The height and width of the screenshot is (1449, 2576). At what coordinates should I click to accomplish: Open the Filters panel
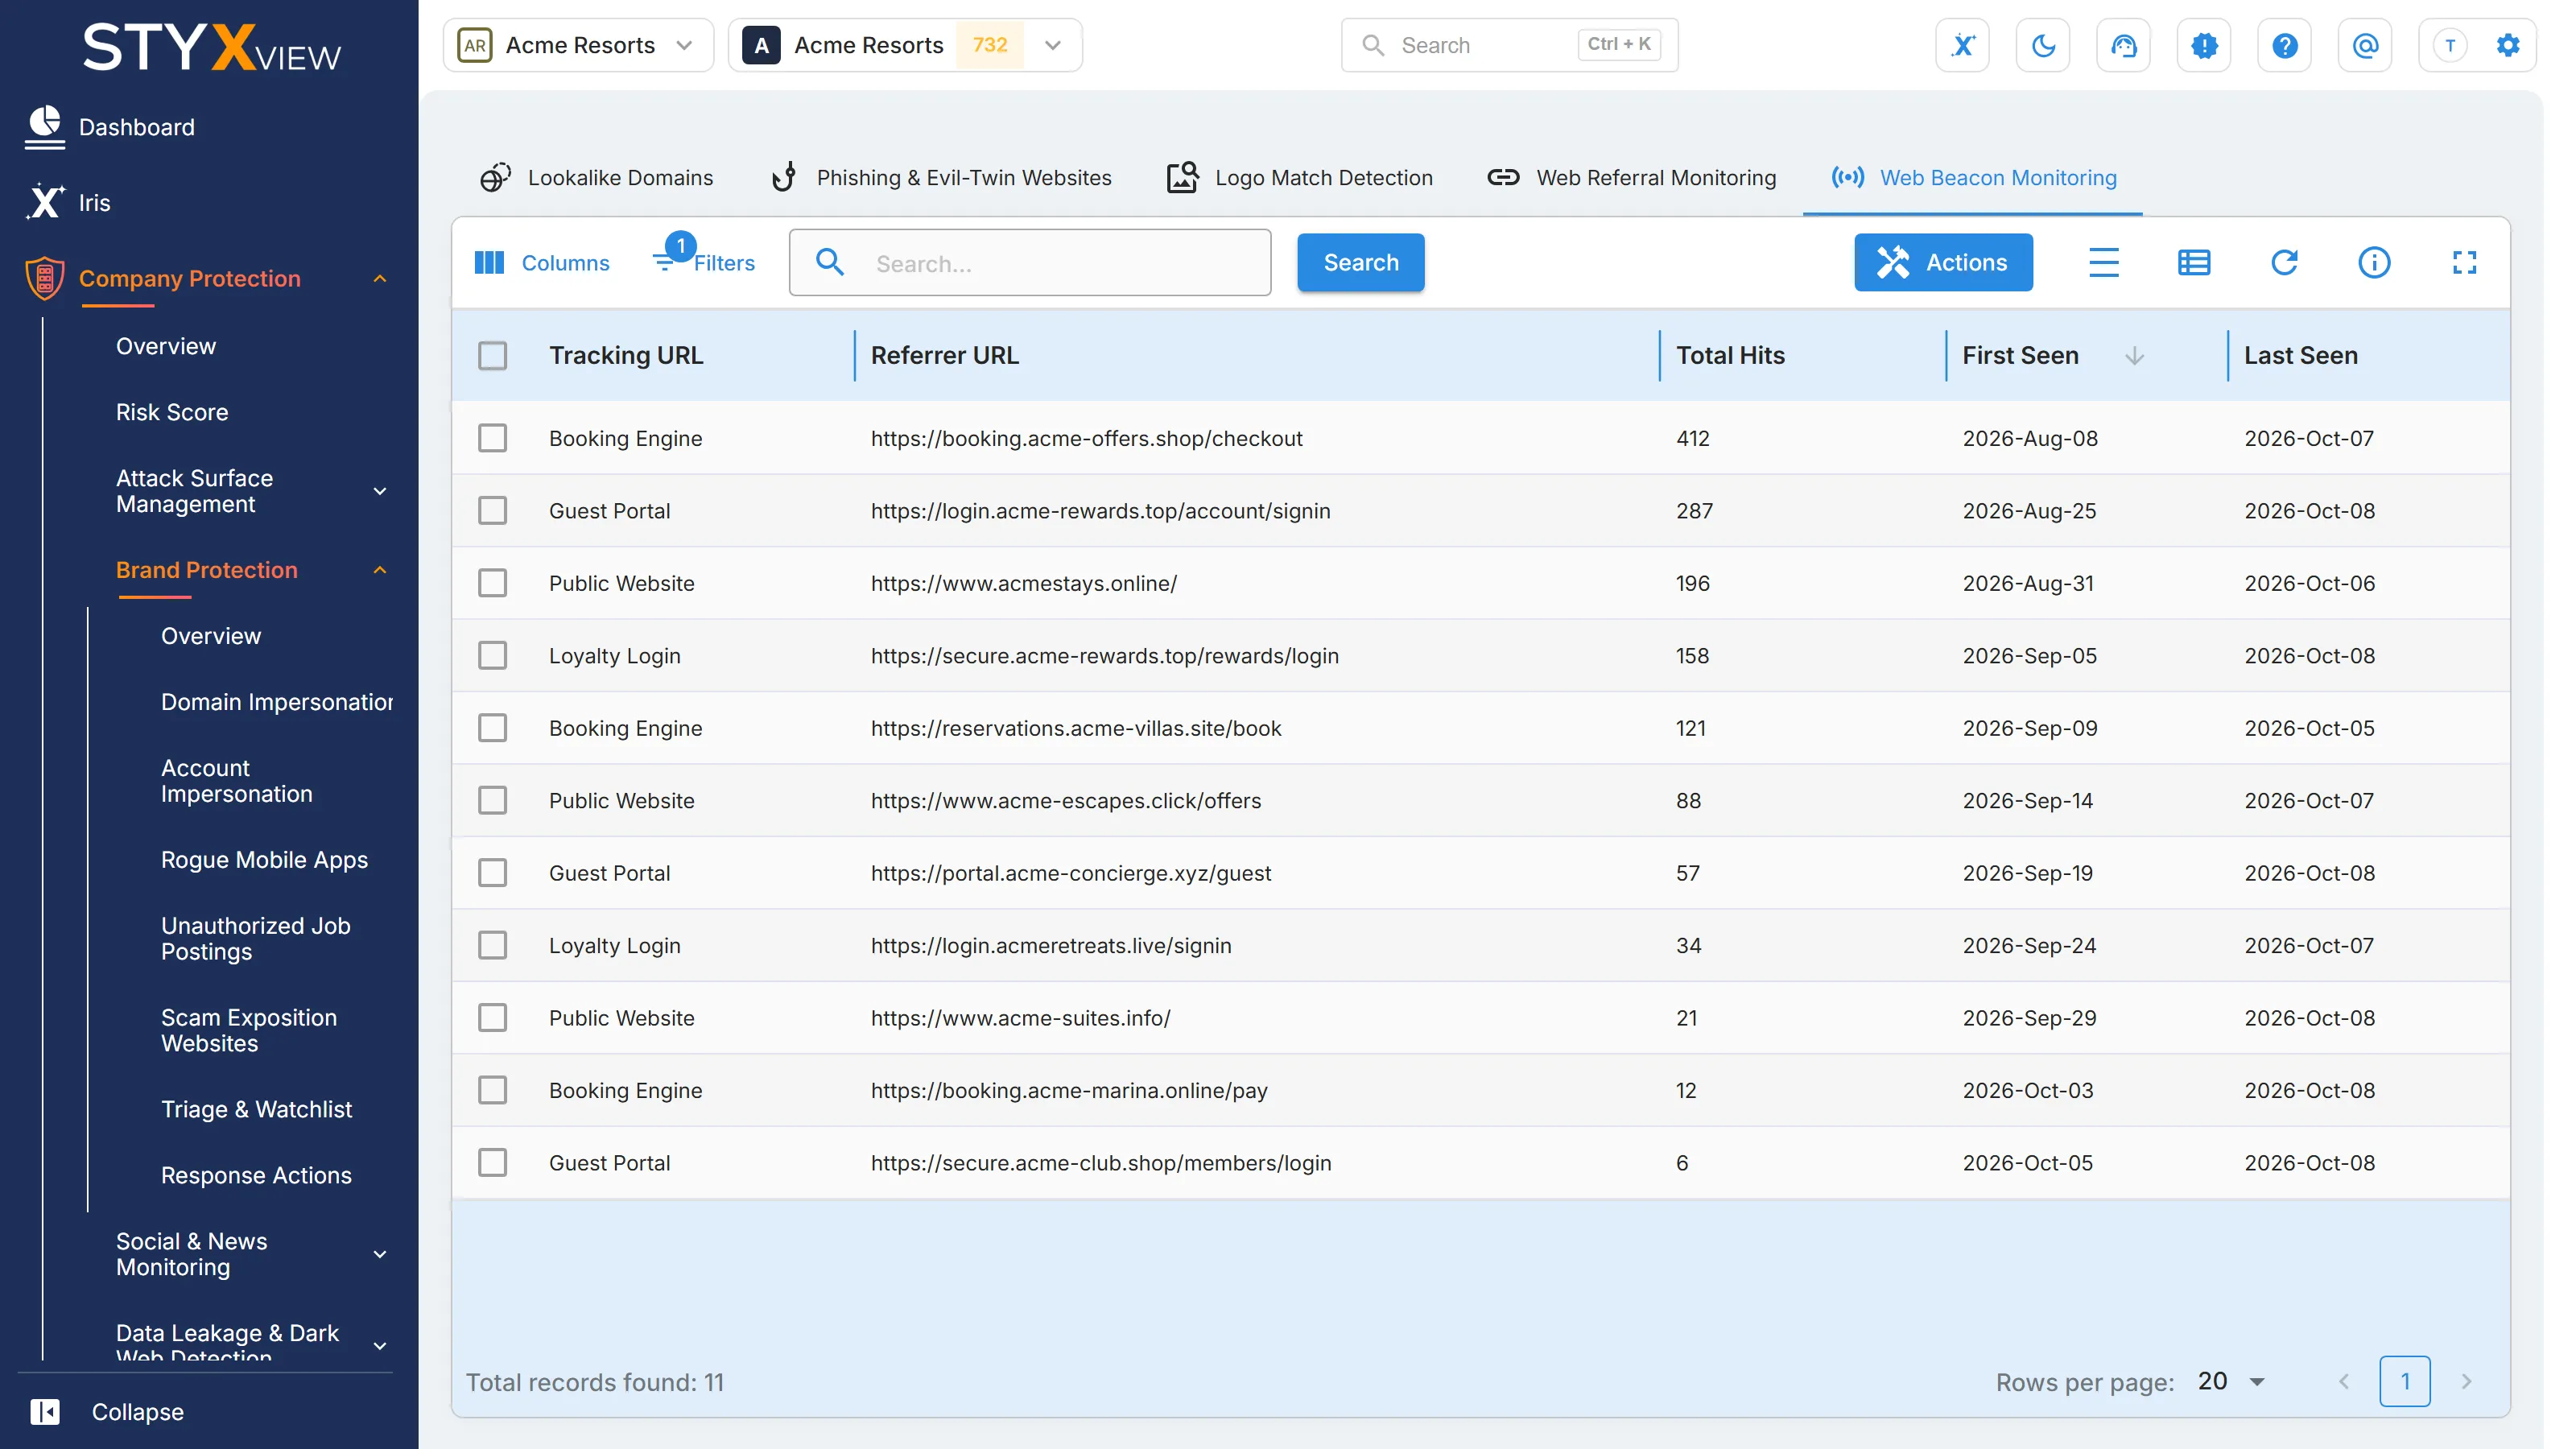704,258
